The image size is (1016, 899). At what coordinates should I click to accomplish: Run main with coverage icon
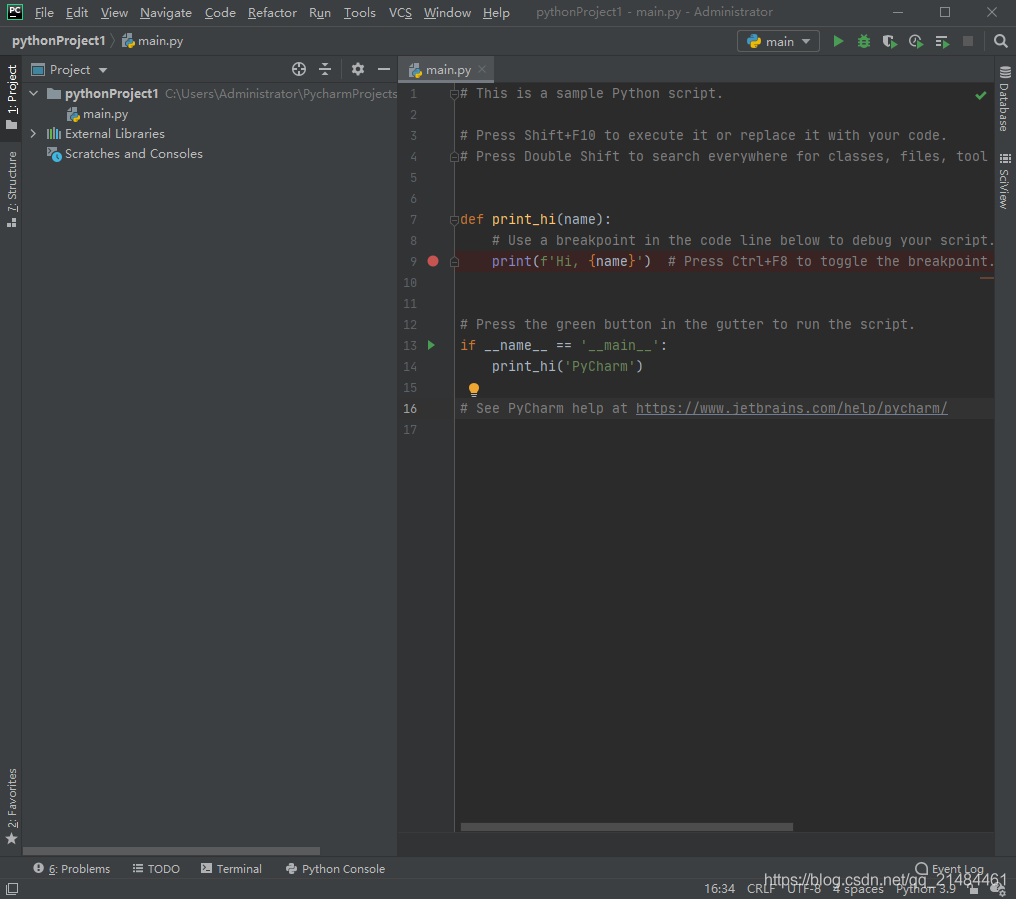[x=890, y=41]
